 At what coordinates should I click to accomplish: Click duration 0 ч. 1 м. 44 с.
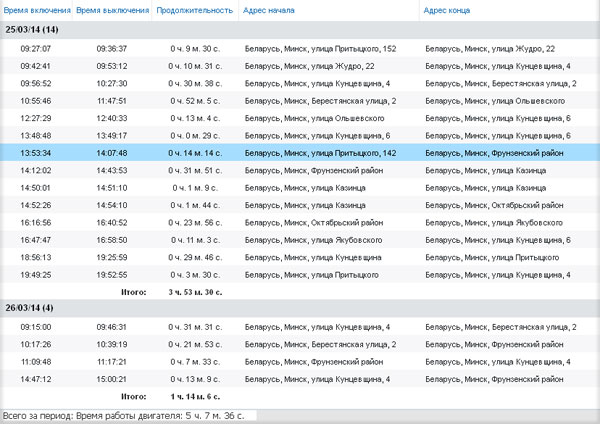195,205
